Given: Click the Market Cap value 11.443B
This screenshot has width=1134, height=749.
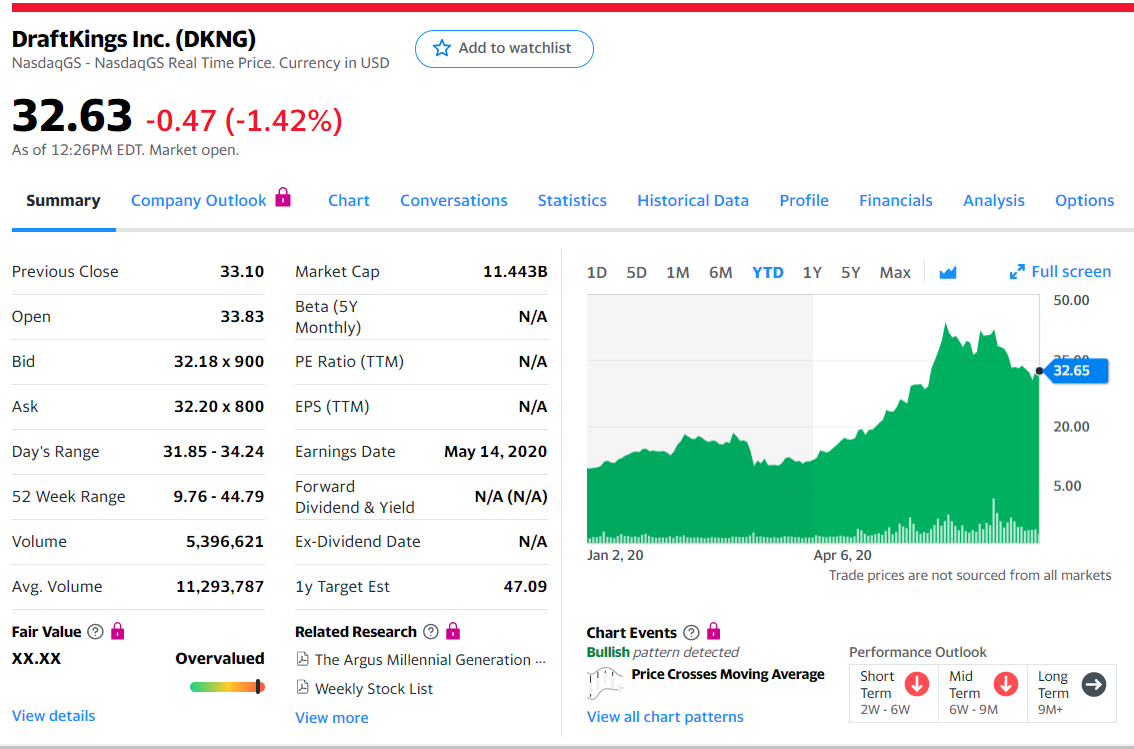Looking at the screenshot, I should [515, 272].
